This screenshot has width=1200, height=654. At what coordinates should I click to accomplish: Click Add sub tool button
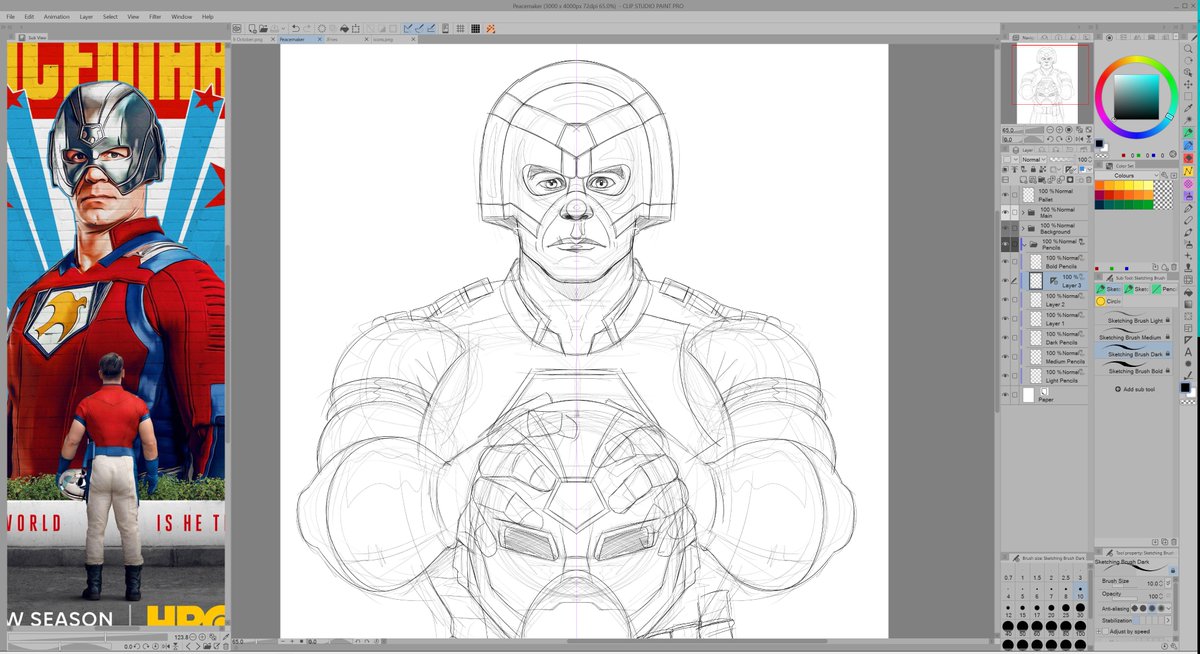click(1134, 389)
